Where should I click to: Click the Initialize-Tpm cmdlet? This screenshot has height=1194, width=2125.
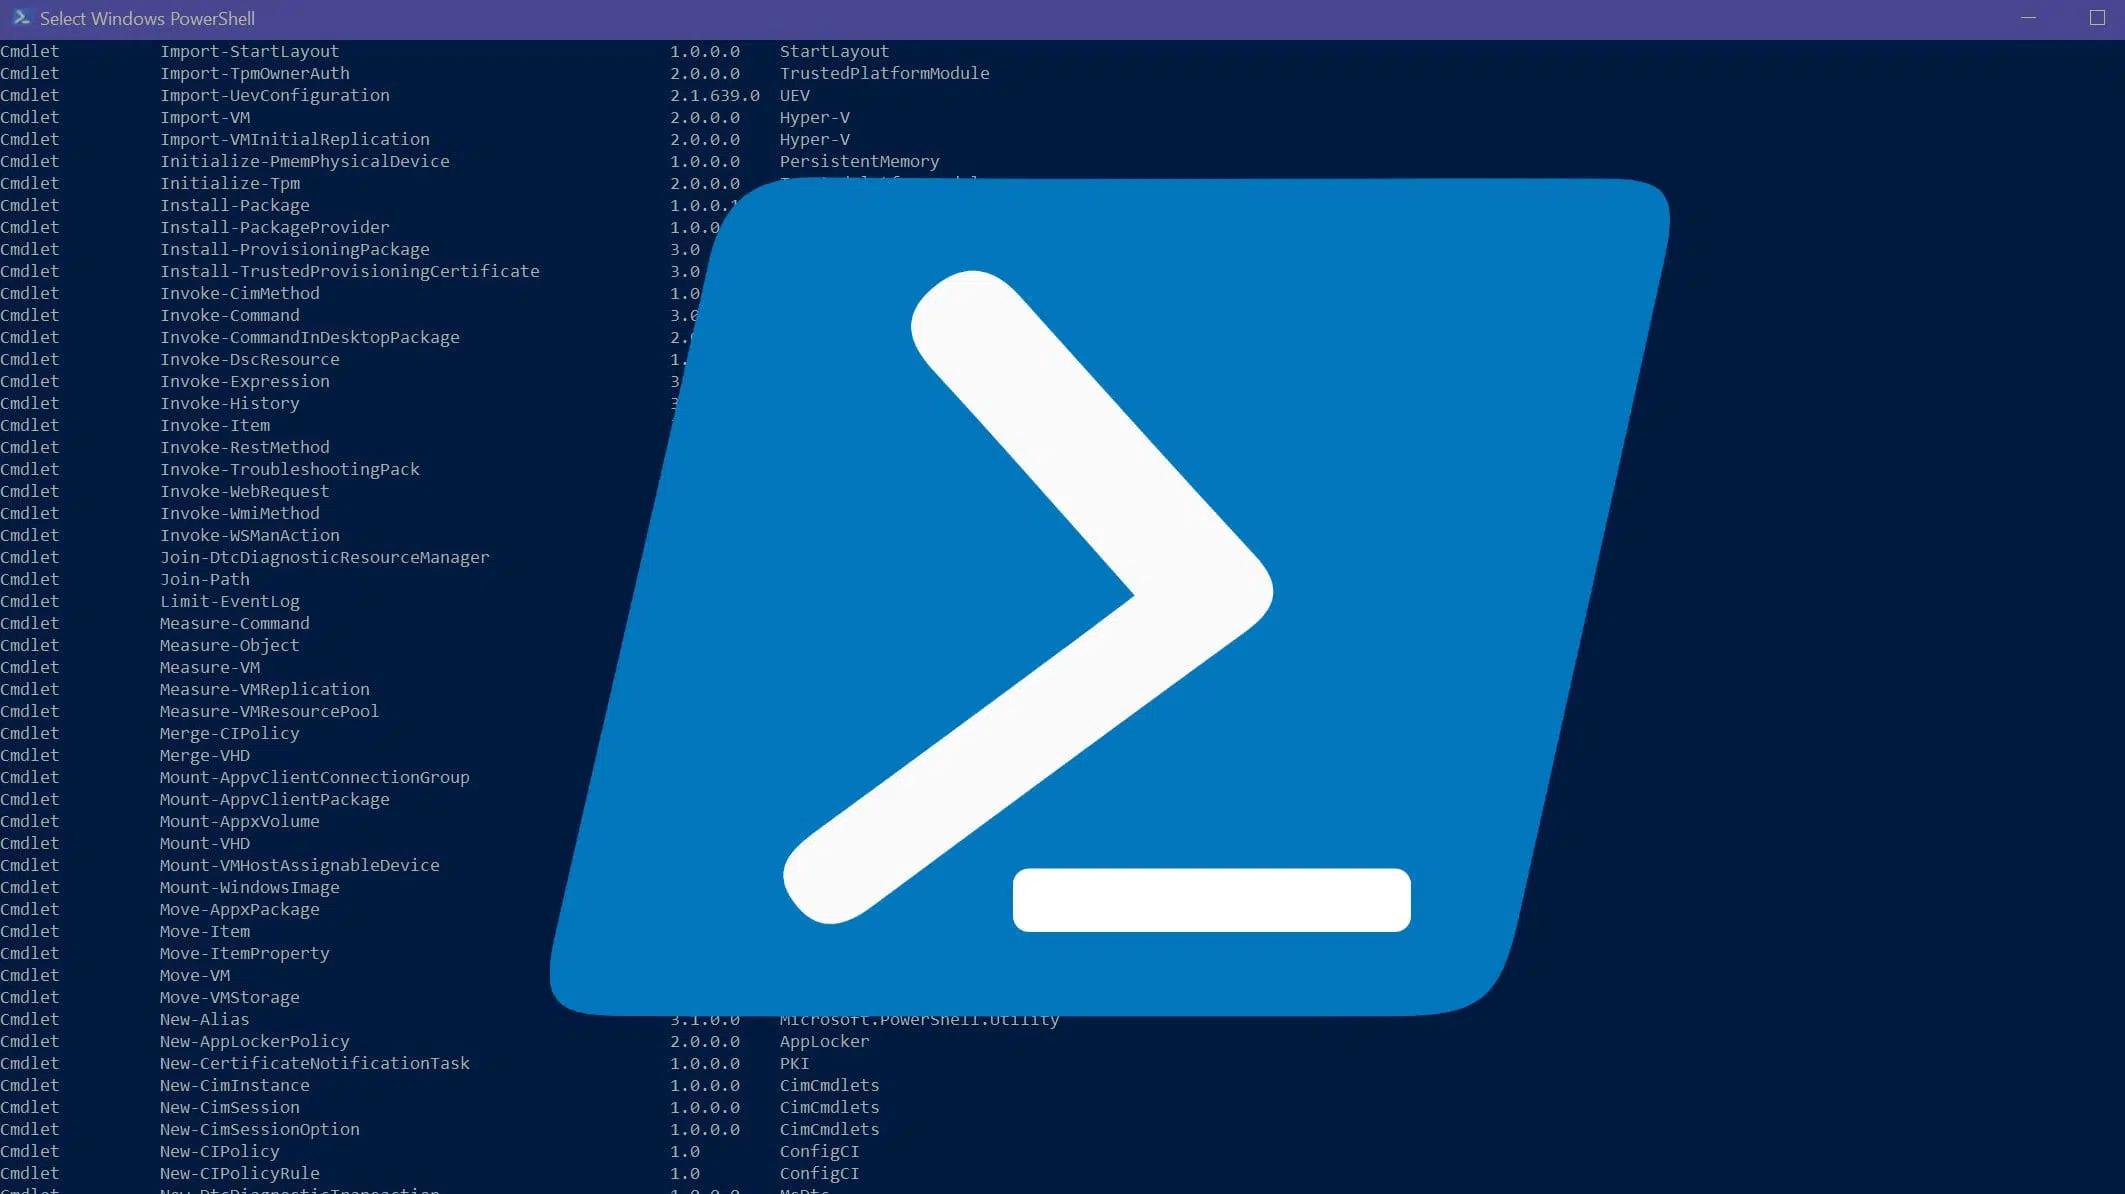click(230, 184)
